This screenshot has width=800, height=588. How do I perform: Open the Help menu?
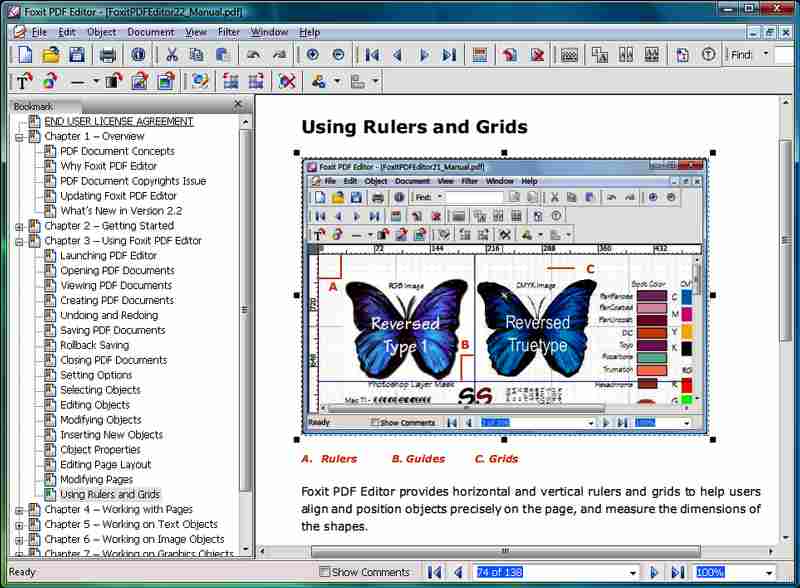309,32
